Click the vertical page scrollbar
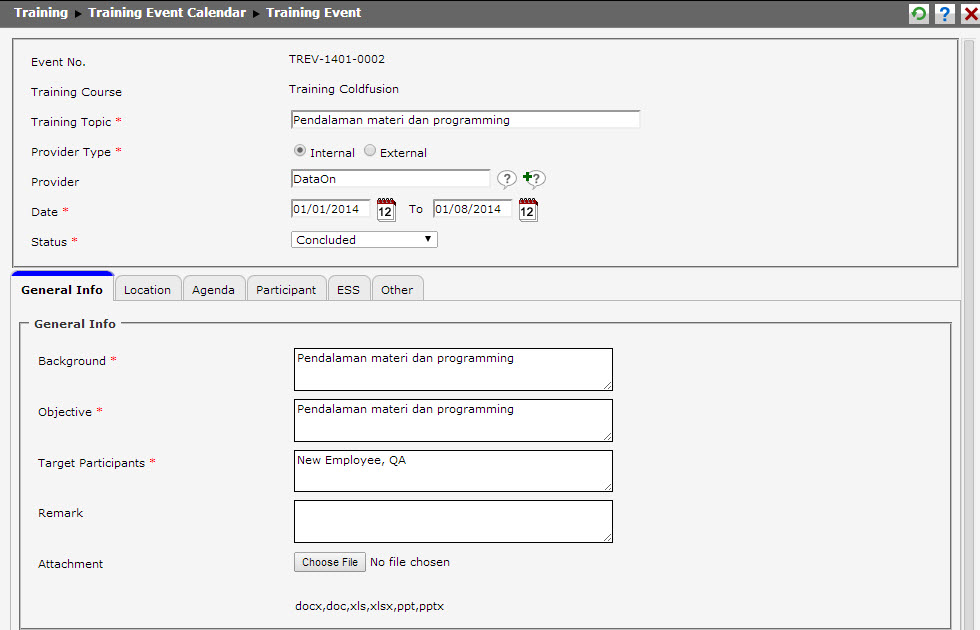This screenshot has width=980, height=630. [969, 334]
